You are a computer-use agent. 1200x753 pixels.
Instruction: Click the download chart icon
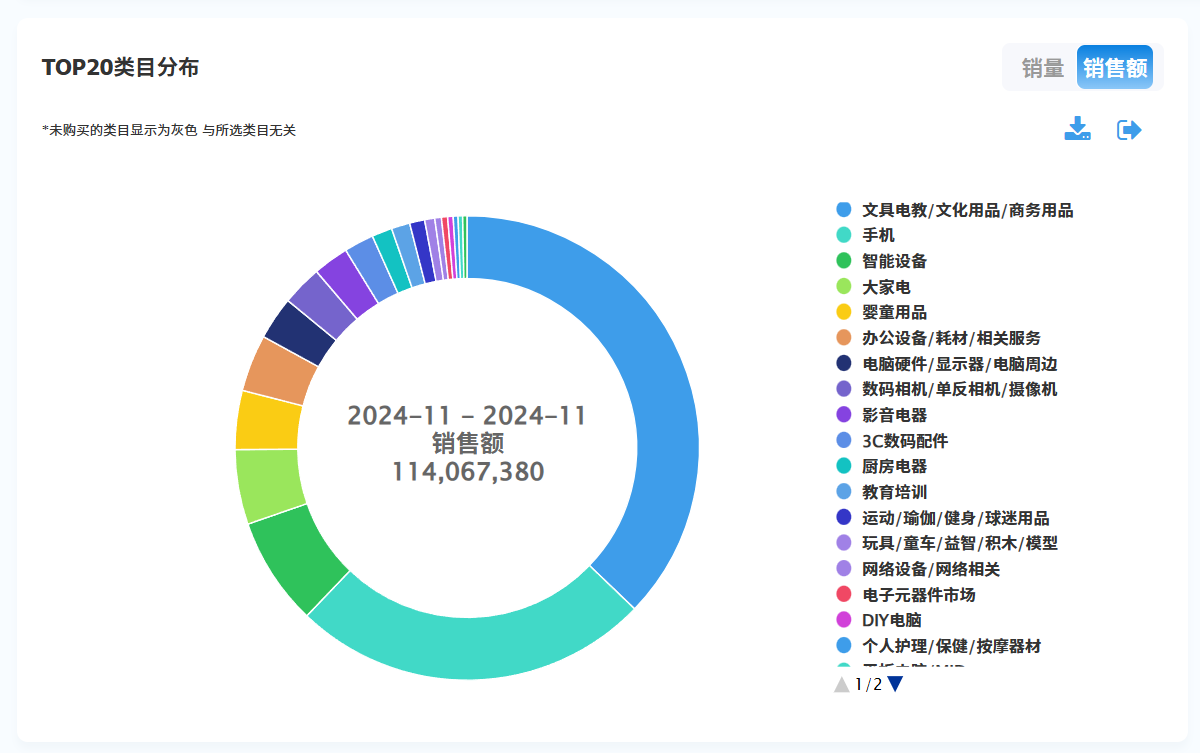(x=1077, y=129)
